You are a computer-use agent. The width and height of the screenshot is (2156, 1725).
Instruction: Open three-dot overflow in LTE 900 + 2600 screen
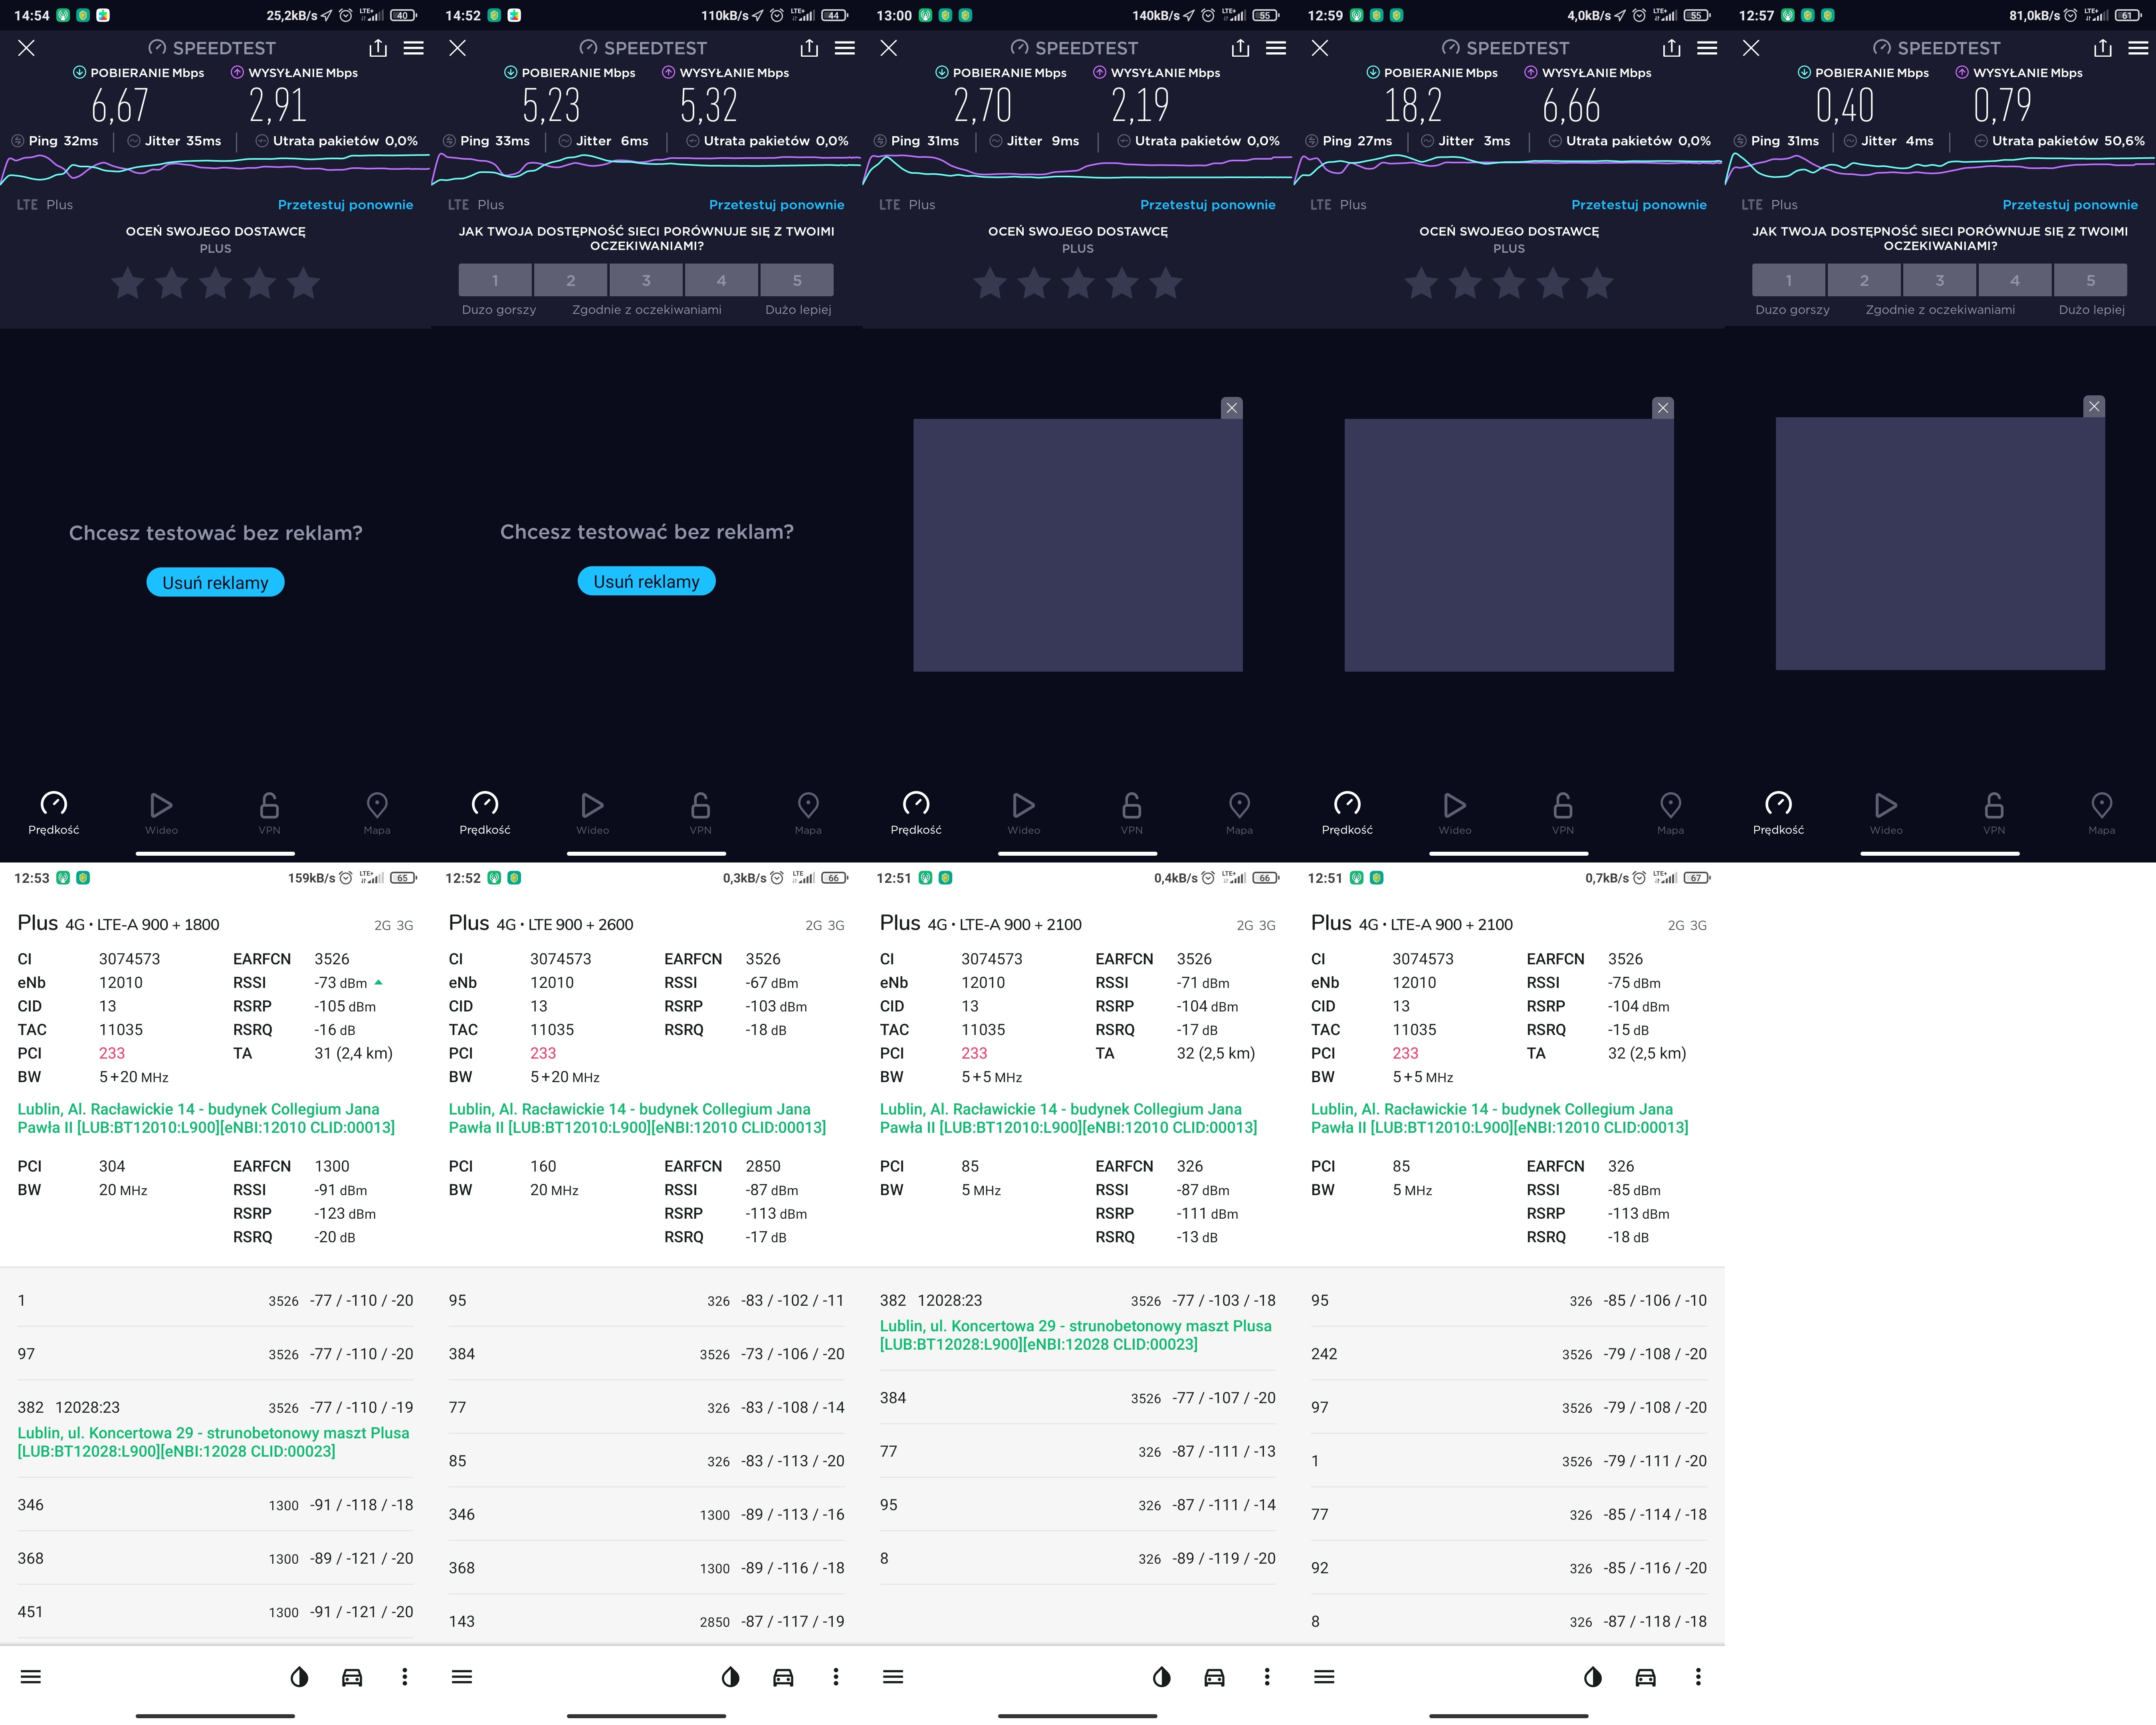(x=836, y=1677)
